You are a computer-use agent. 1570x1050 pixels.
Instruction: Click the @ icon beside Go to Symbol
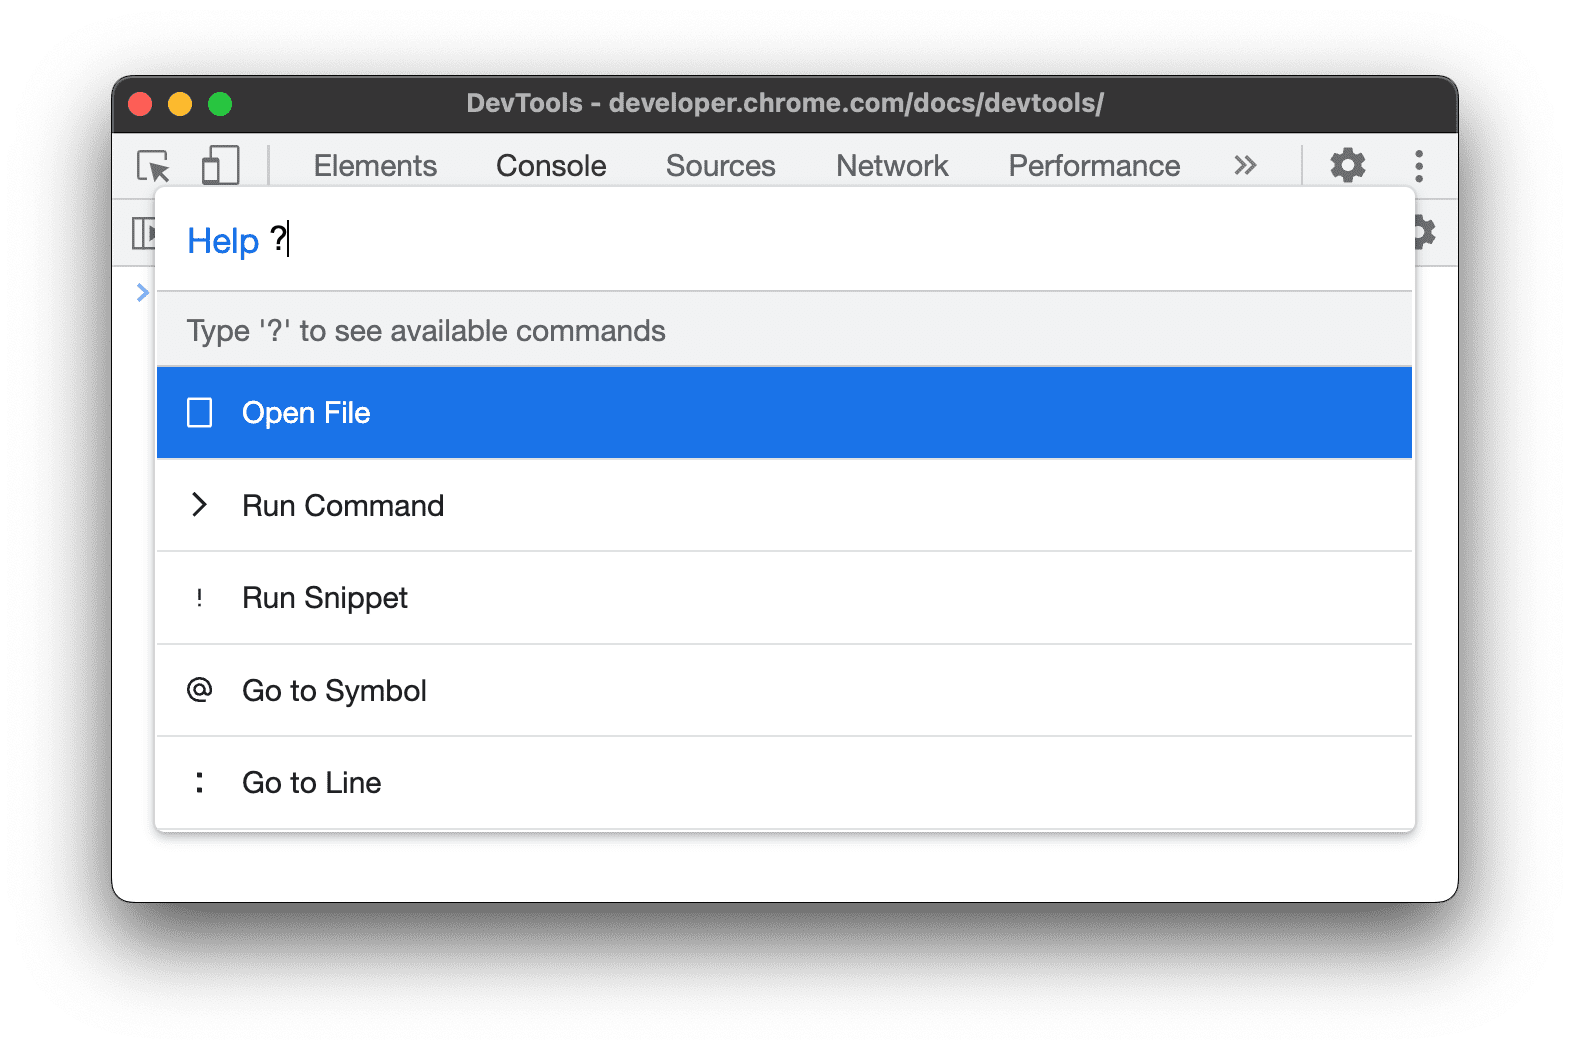click(x=200, y=690)
